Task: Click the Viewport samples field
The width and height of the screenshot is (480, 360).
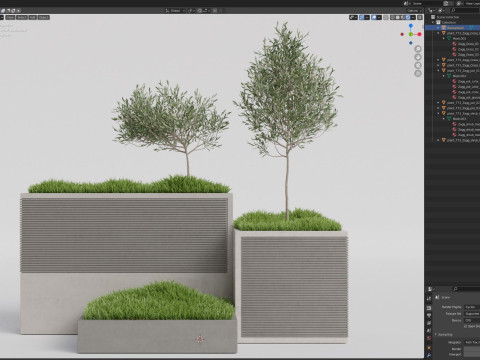Action: (x=472, y=354)
